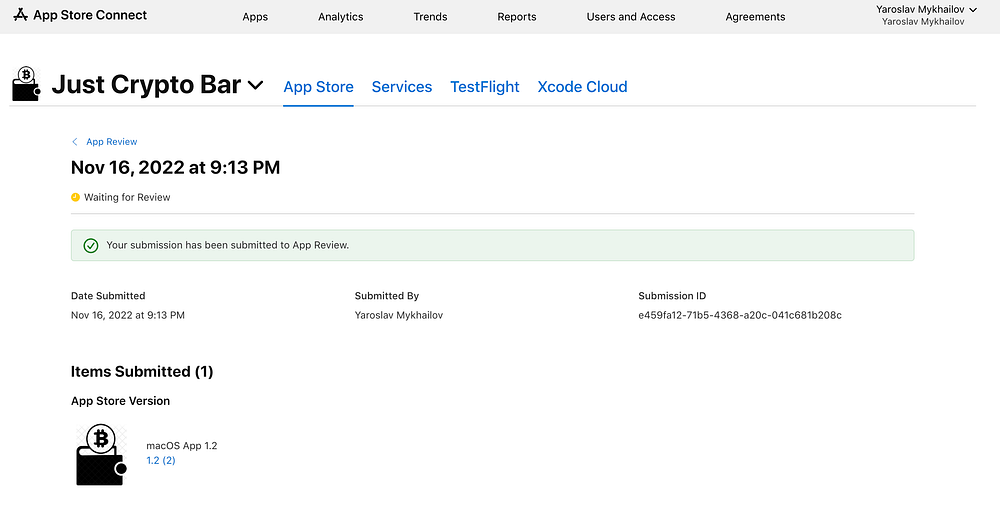Click the macOS App 1.2 wallet thumbnail
The height and width of the screenshot is (520, 1000).
click(101, 454)
